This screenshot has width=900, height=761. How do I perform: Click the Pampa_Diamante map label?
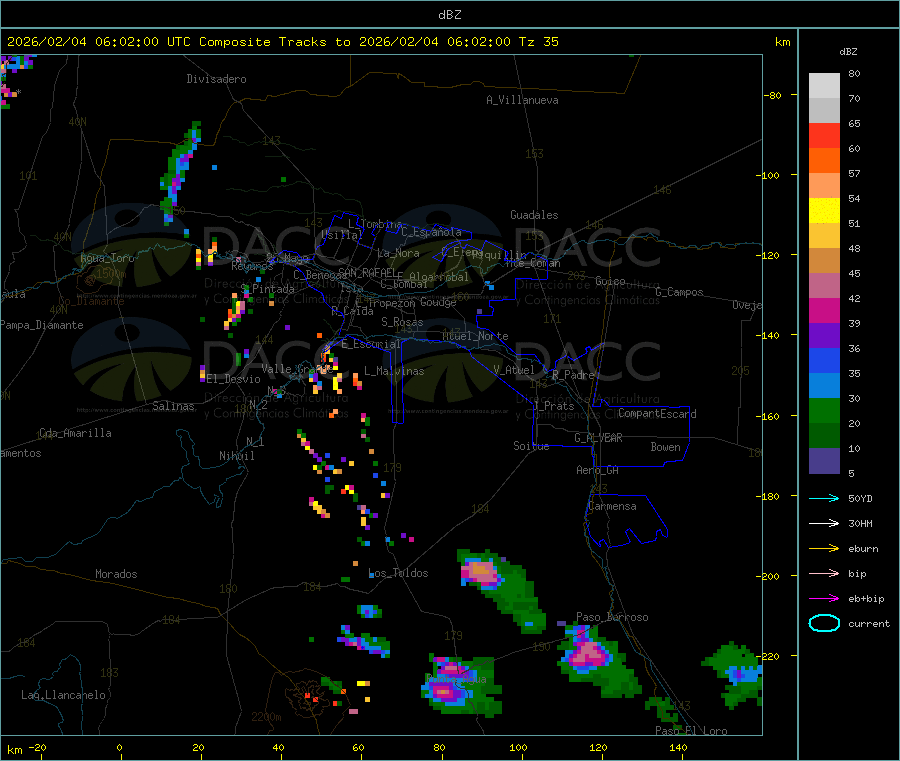(41, 325)
